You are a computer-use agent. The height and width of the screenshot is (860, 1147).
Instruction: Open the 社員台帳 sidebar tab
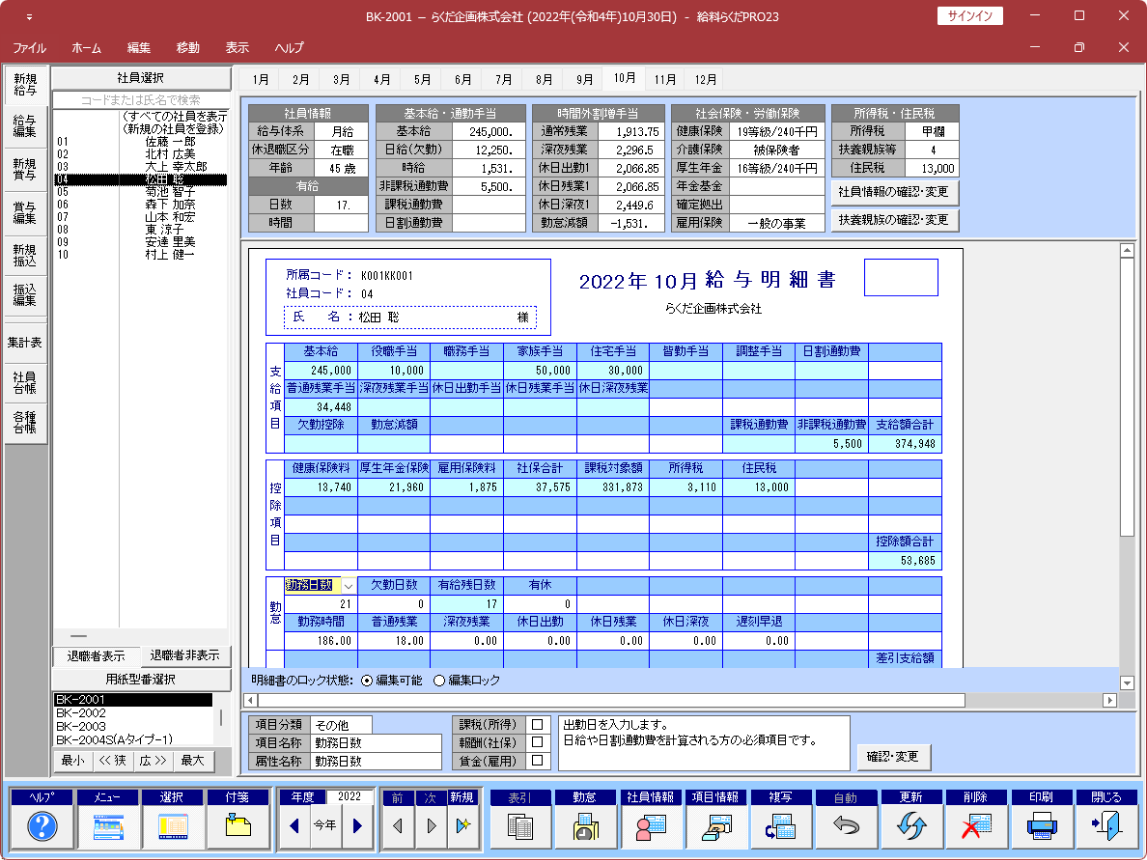point(25,382)
